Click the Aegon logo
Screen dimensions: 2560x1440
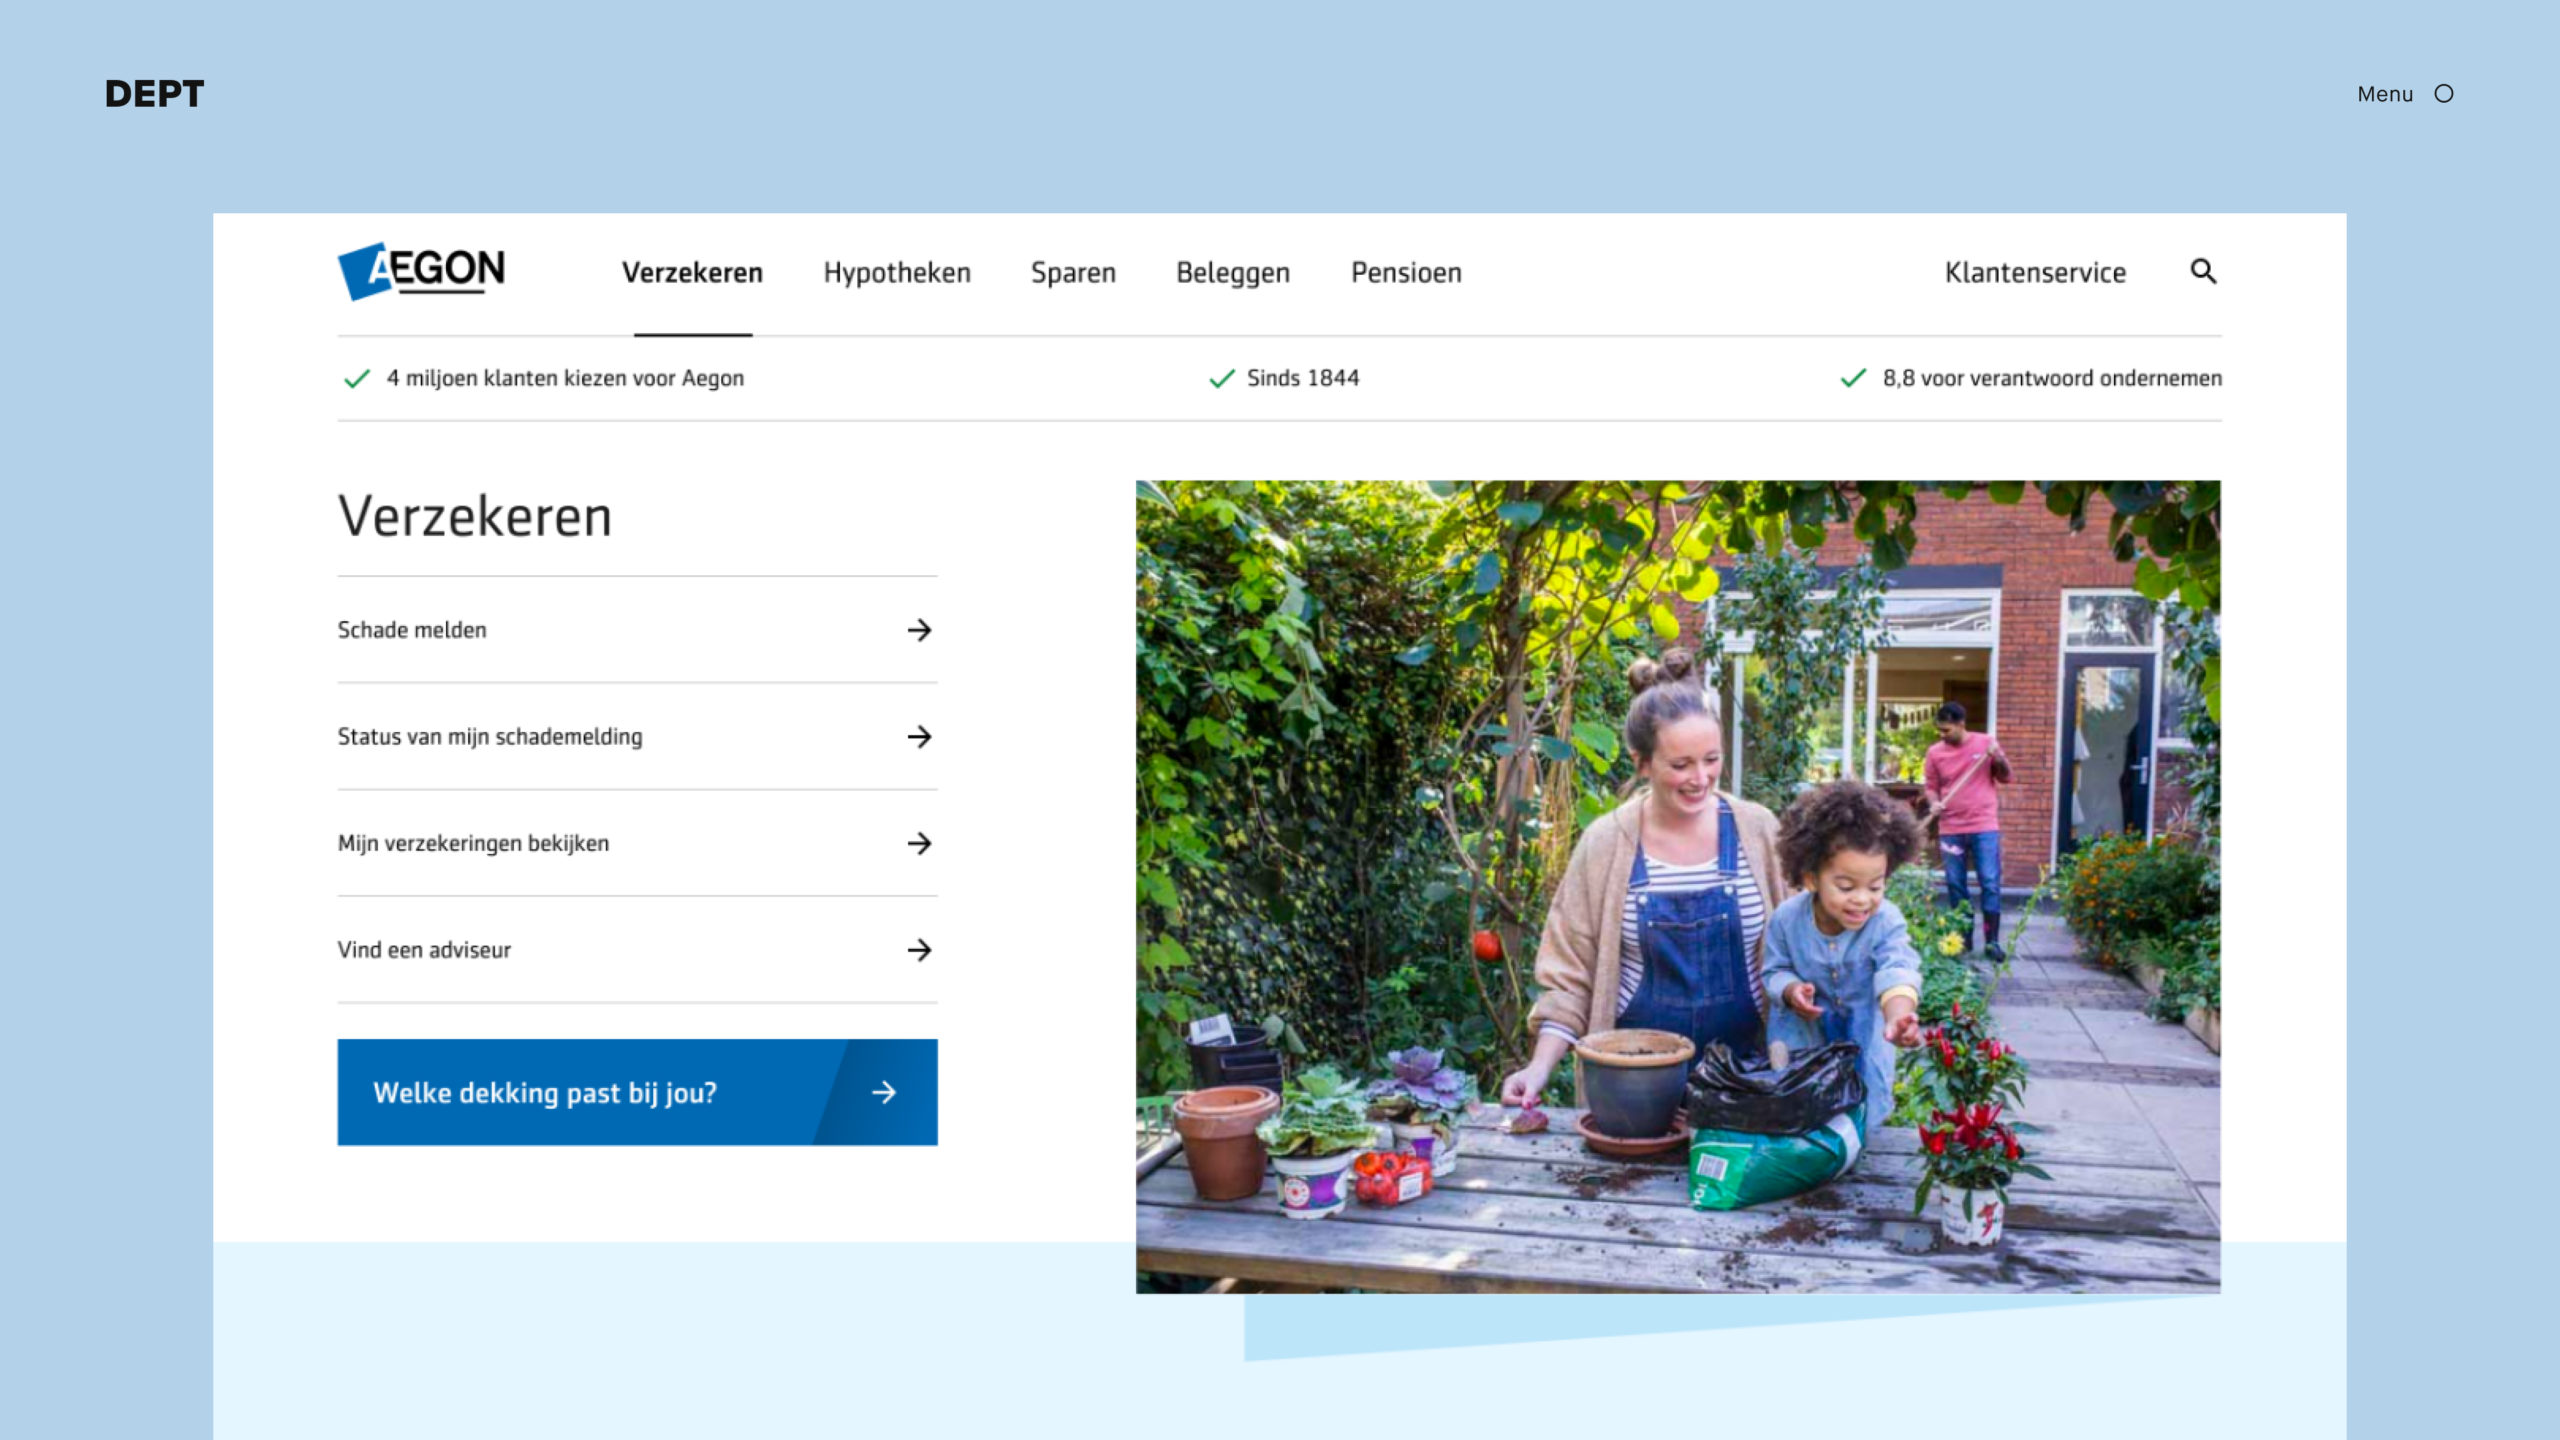421,270
